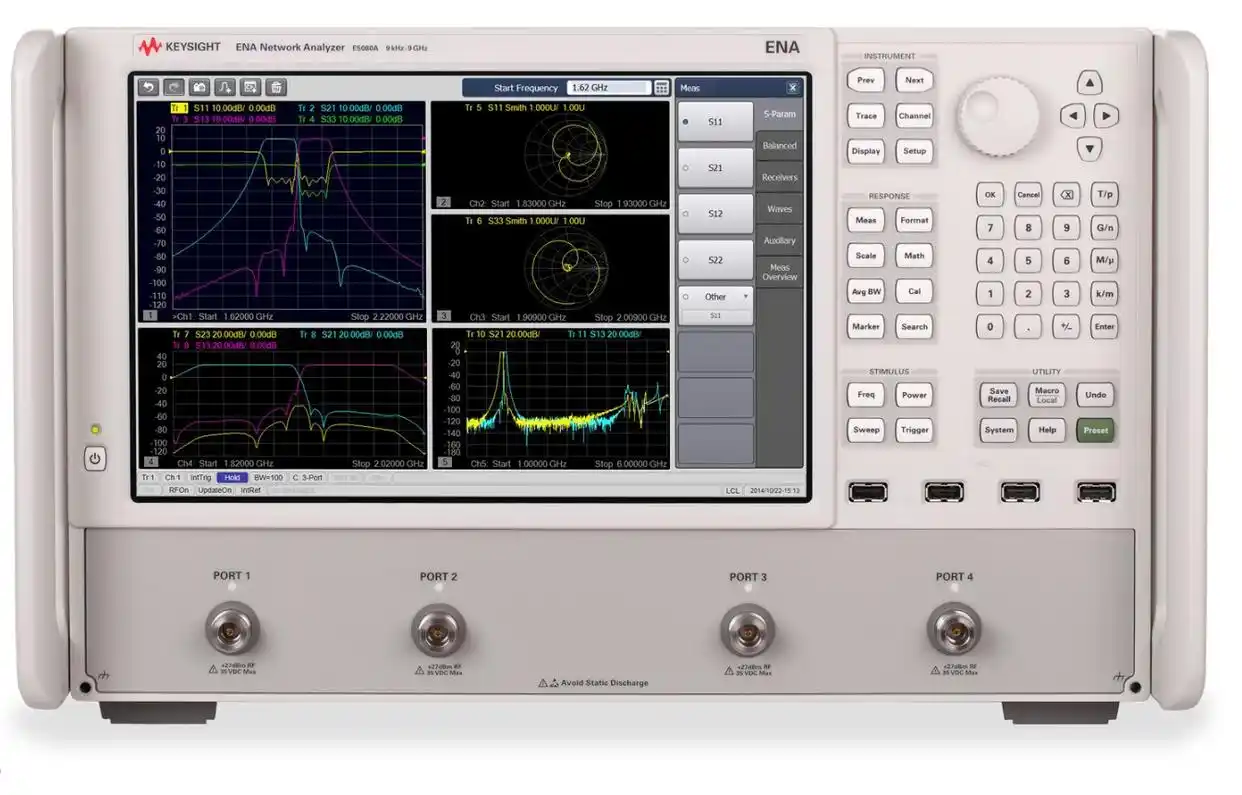Toggle RFOn in the status bar
Screen dimensions: 1242x795
coord(178,490)
